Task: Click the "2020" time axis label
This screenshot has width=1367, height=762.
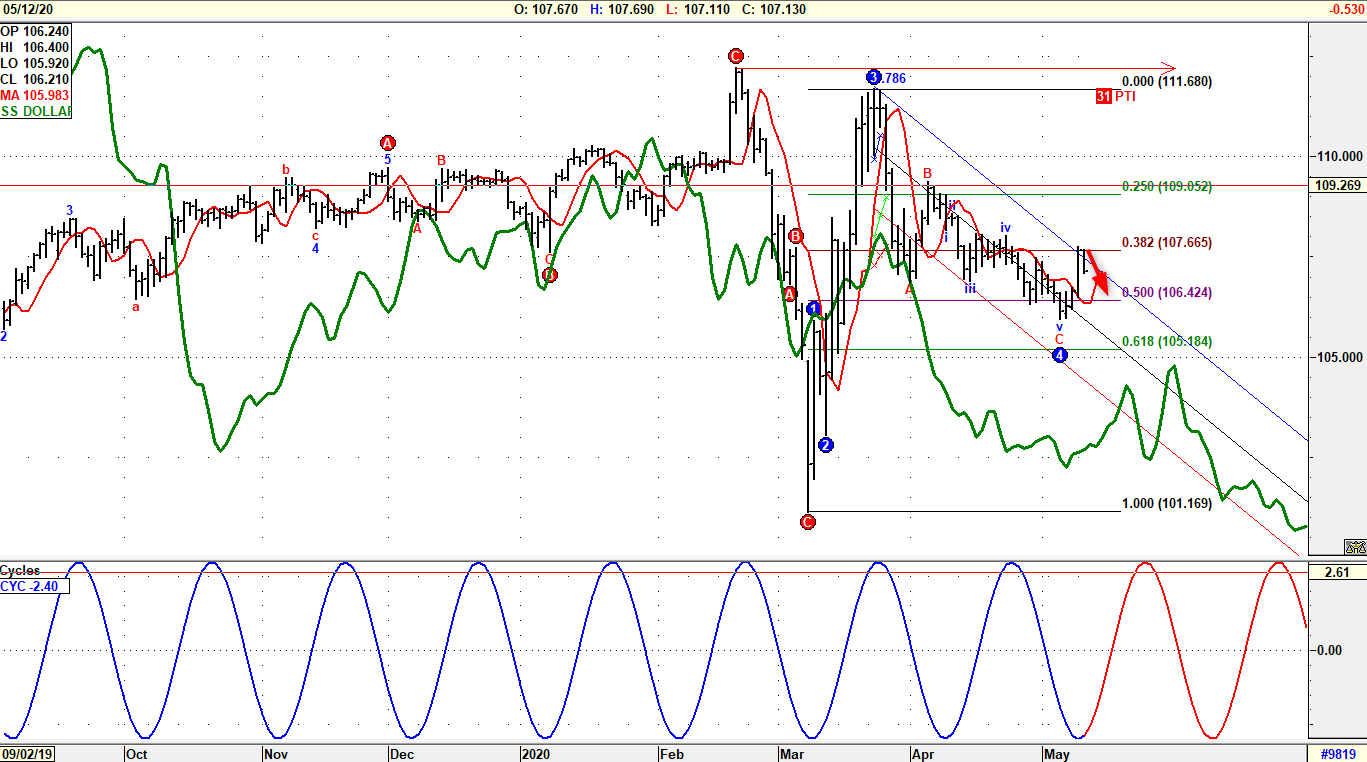Action: (x=536, y=754)
